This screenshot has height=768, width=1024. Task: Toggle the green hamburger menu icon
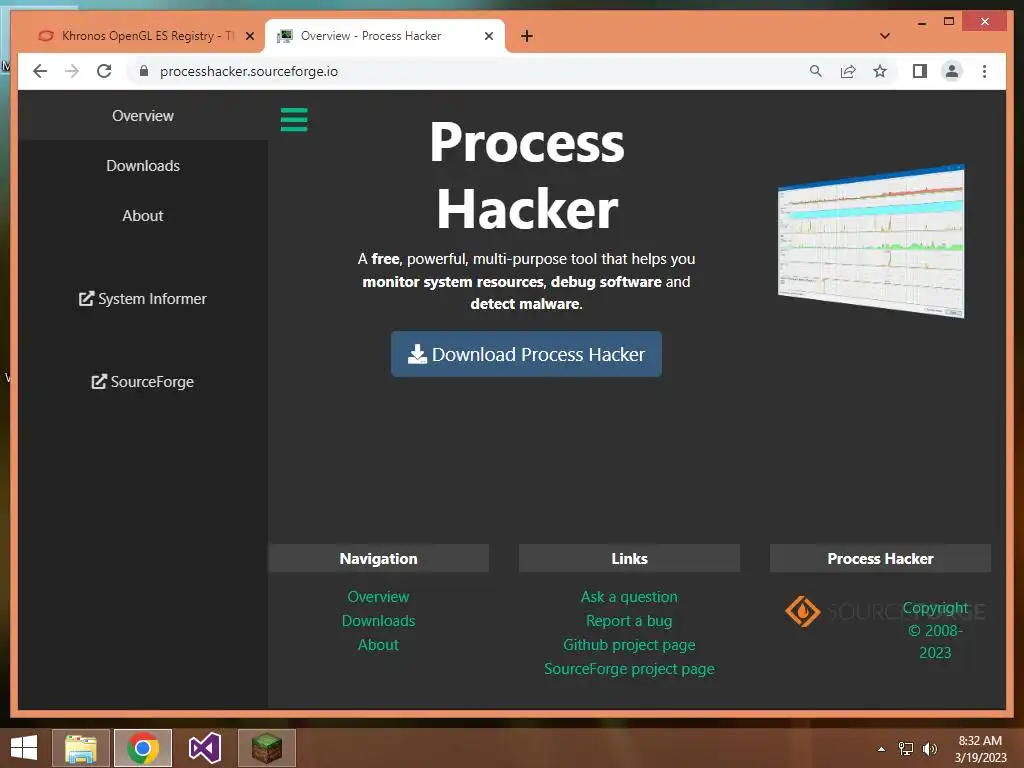point(294,120)
